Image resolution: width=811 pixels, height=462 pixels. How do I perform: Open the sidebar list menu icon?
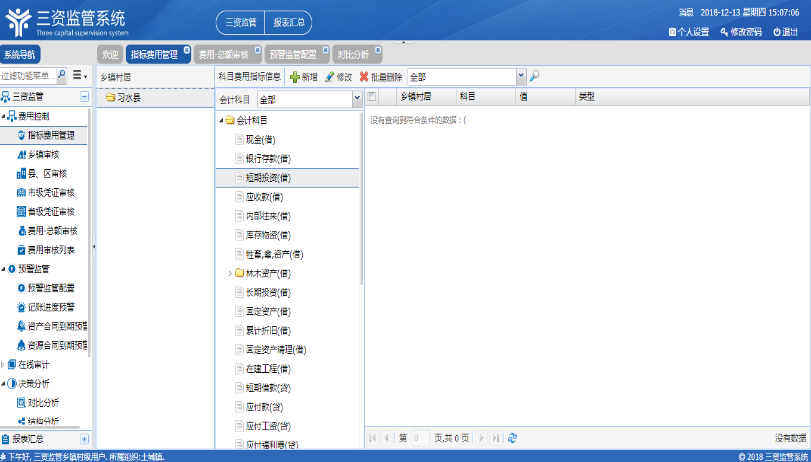click(76, 75)
